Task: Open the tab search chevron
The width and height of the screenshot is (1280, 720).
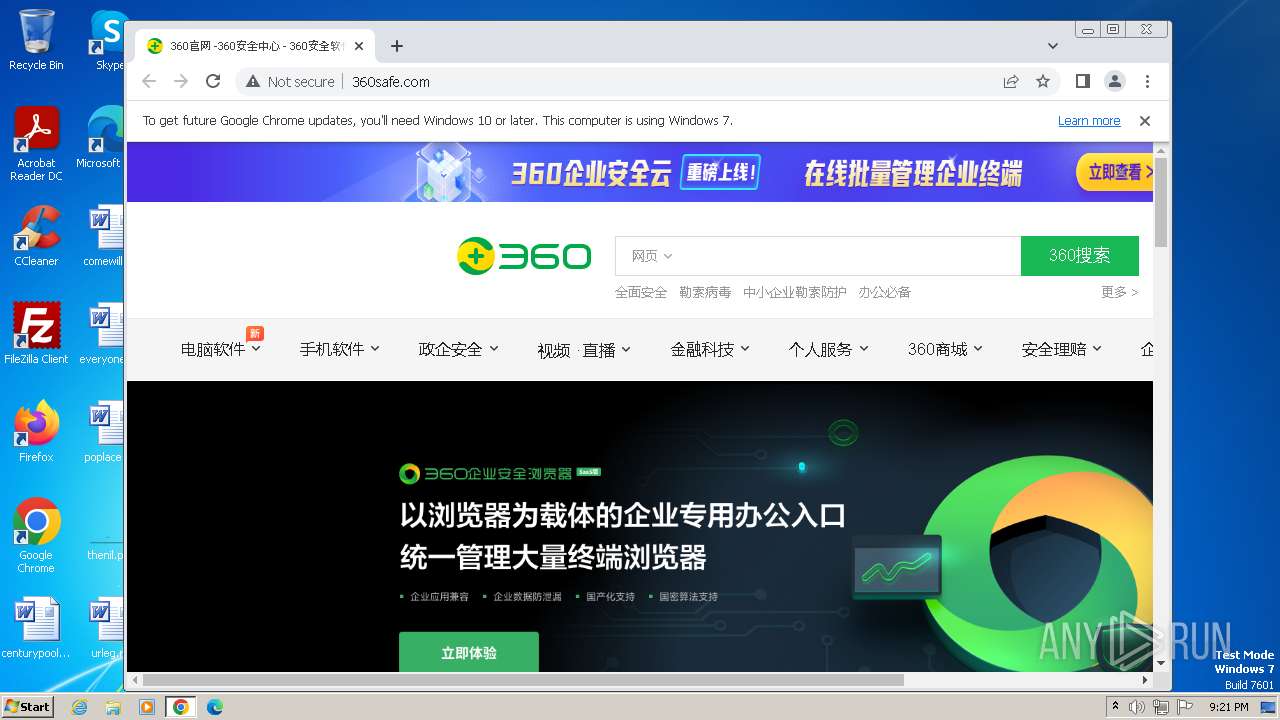Action: pyautogui.click(x=1053, y=46)
